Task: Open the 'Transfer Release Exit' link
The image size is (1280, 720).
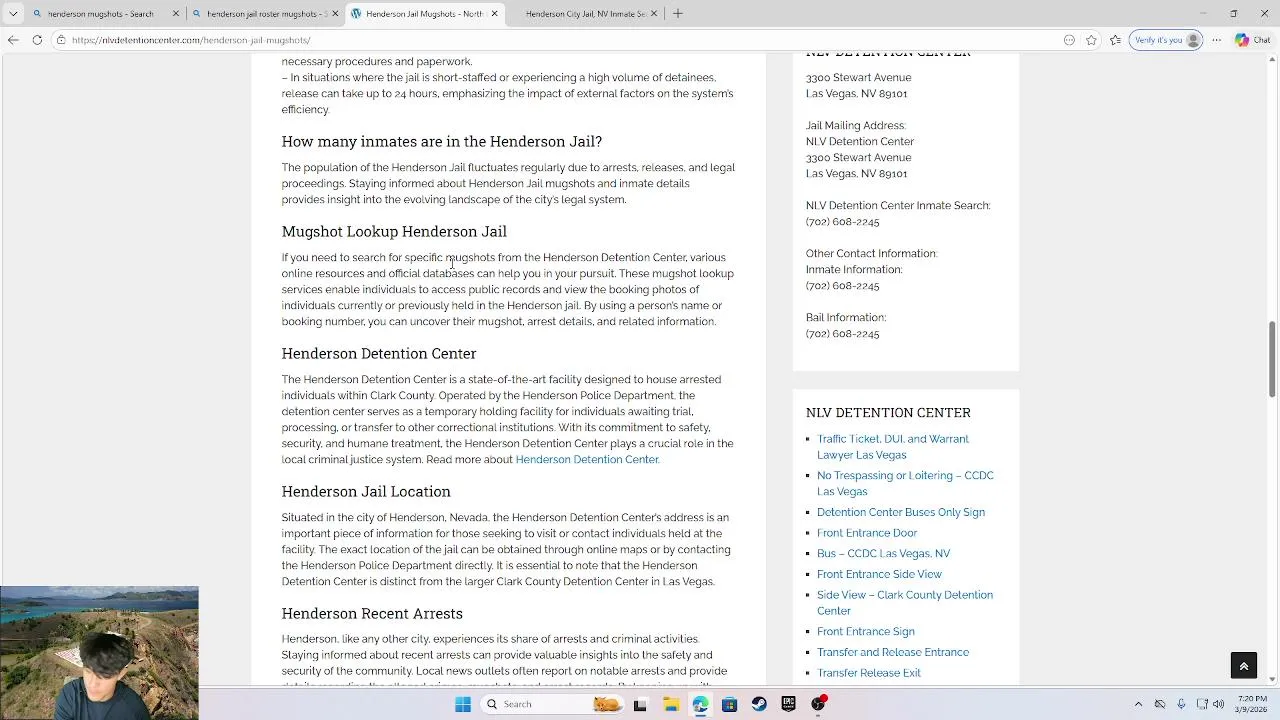Action: (x=869, y=674)
